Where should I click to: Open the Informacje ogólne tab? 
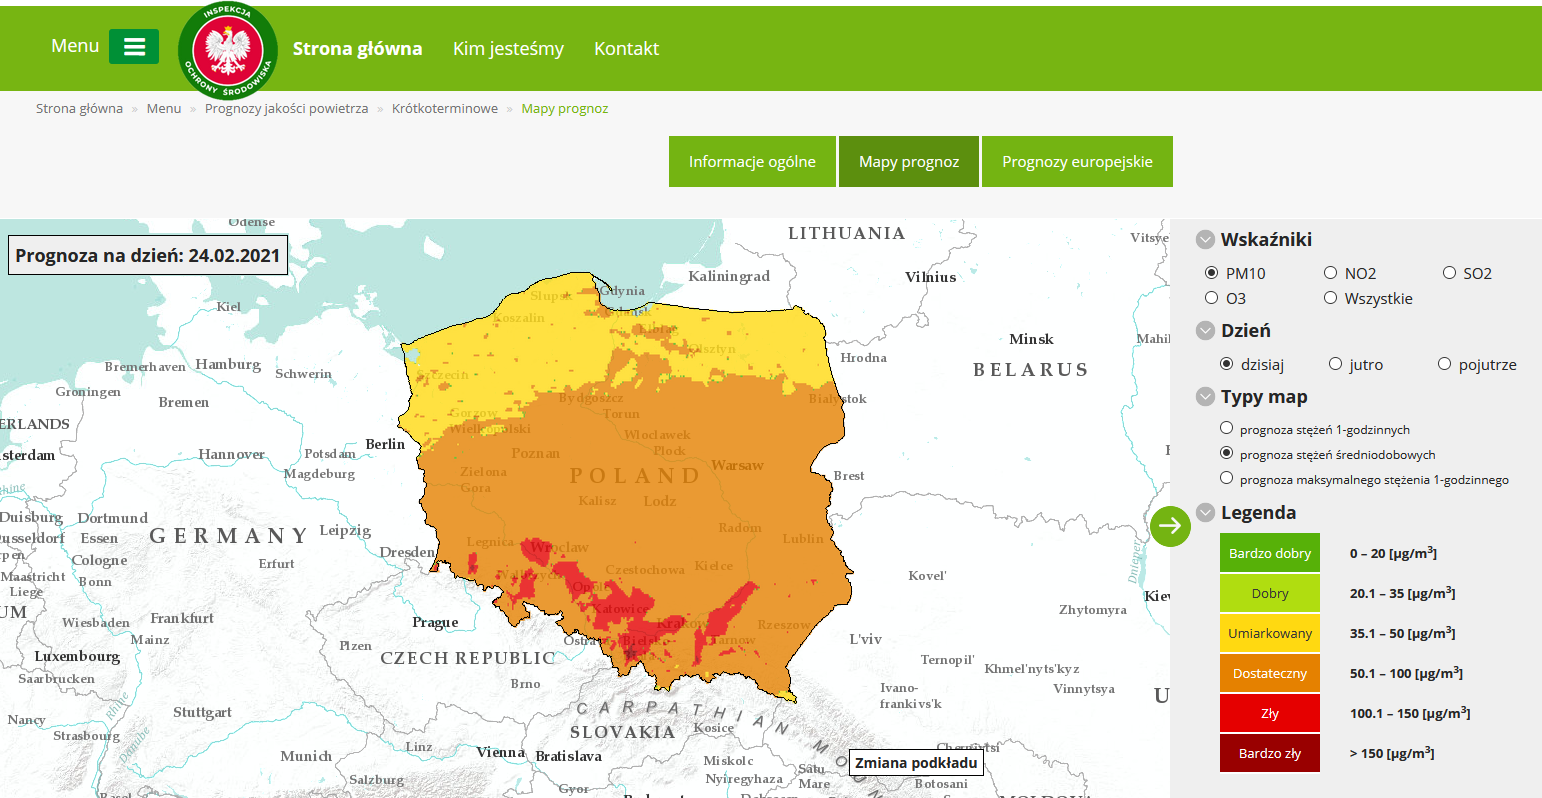pyautogui.click(x=752, y=162)
